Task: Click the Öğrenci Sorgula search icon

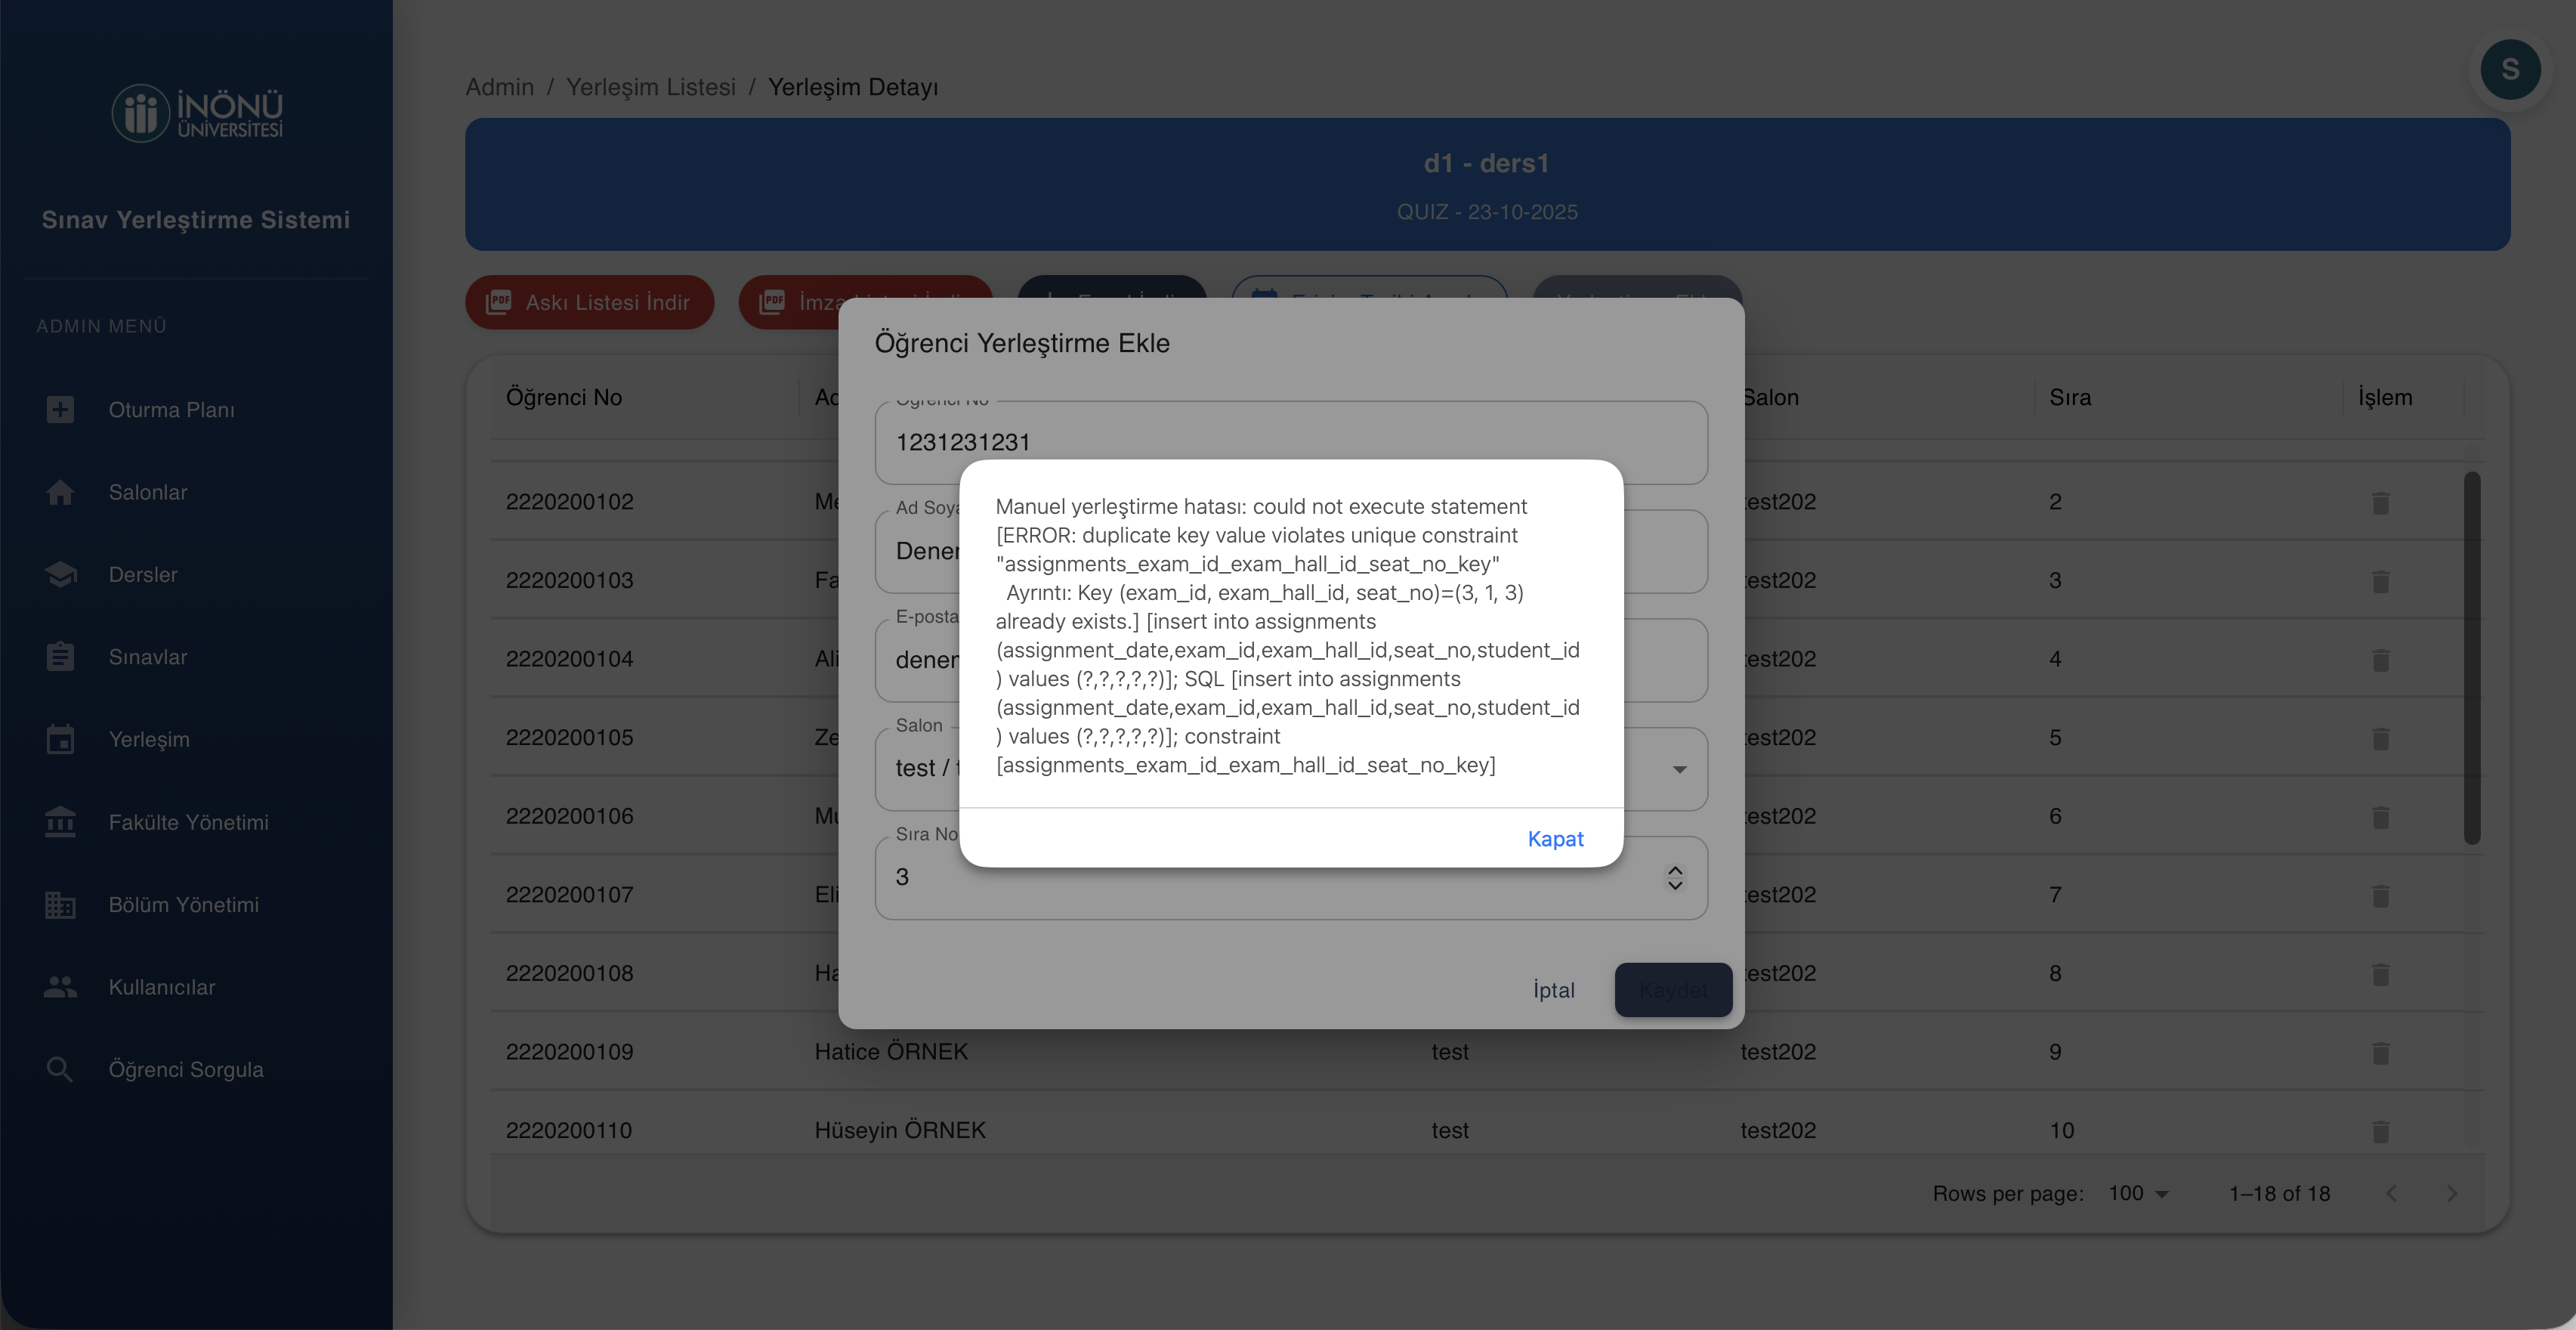Action: 60,1070
